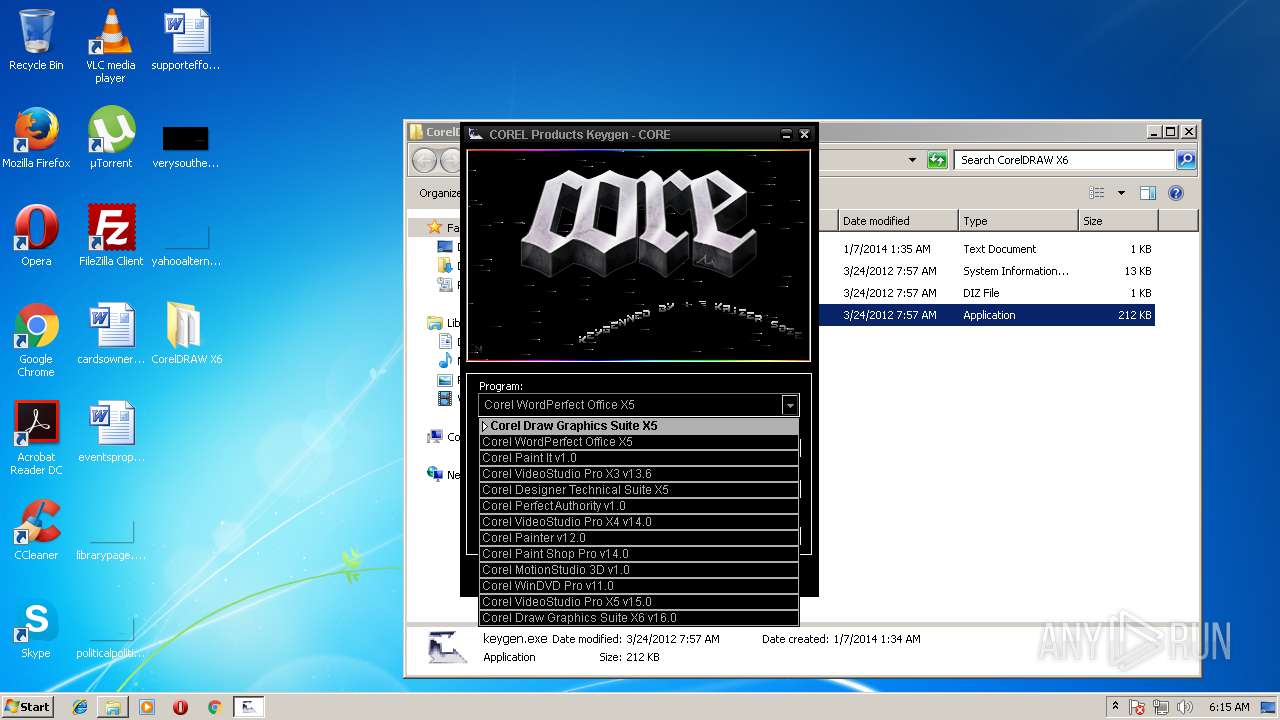Choose Corel Designer Technical Suite X5
1280x720 pixels.
pos(639,490)
